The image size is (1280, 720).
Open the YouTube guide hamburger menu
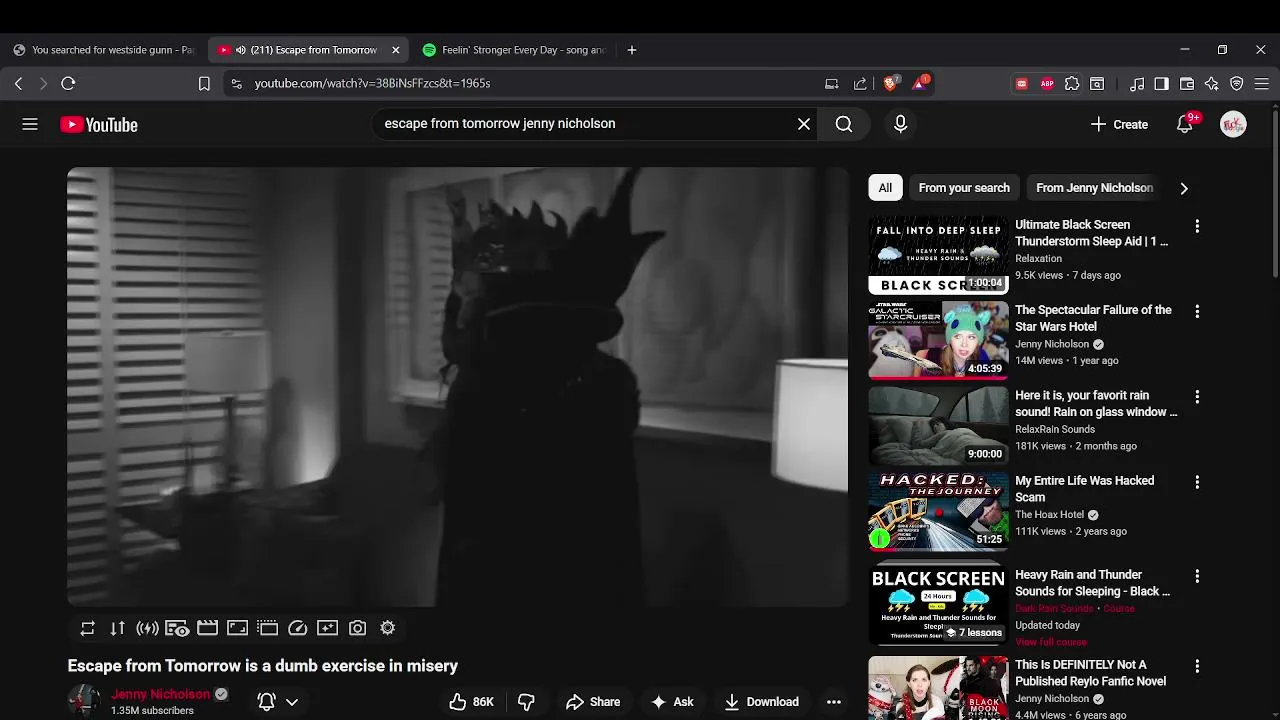[x=30, y=124]
